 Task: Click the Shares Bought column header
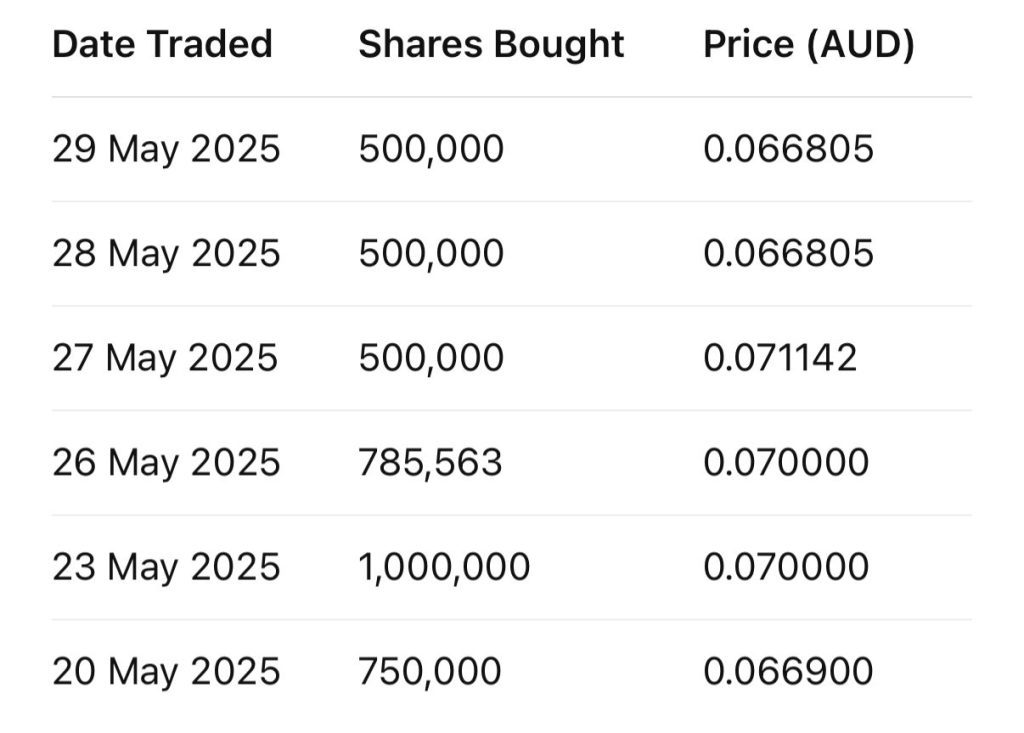(491, 45)
